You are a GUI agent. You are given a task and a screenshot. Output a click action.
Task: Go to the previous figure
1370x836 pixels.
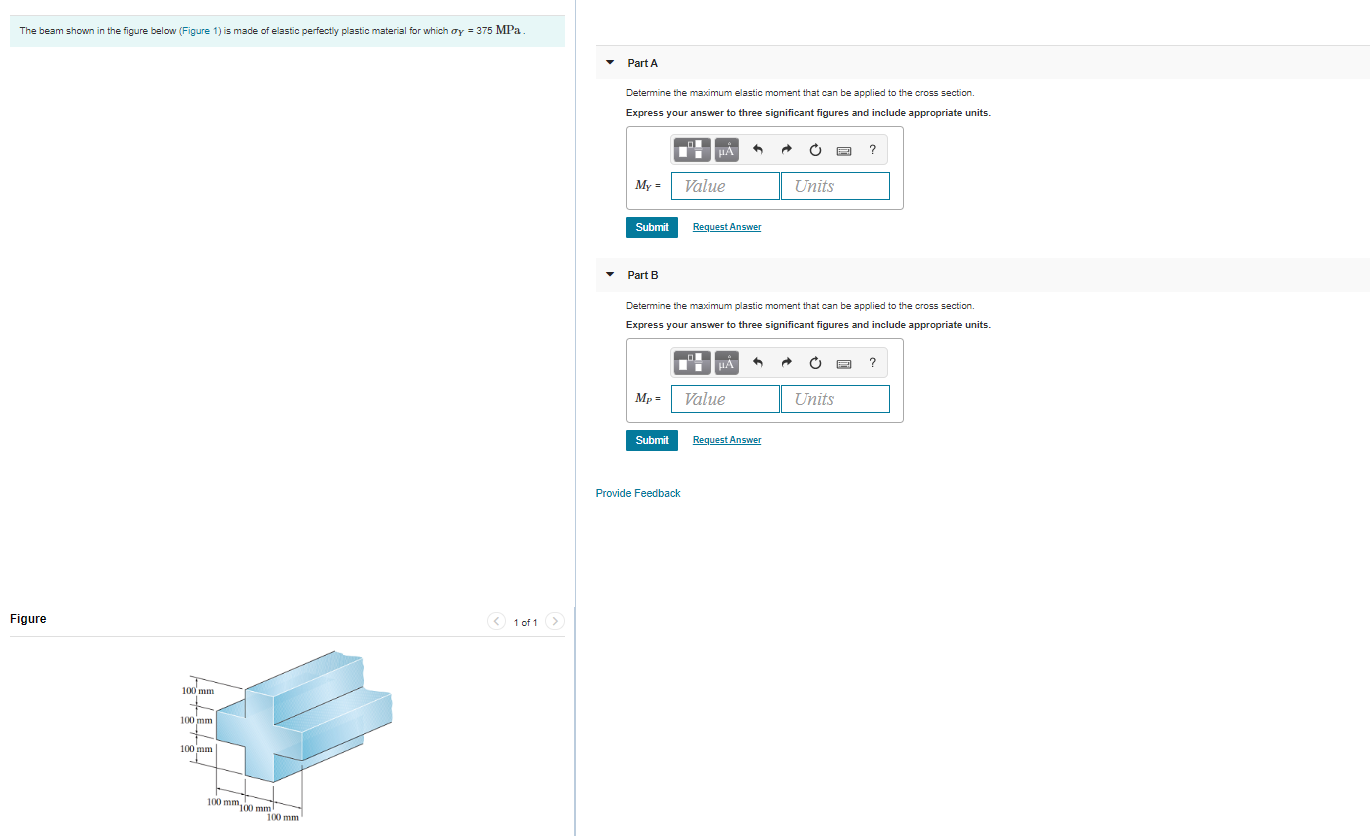[497, 622]
